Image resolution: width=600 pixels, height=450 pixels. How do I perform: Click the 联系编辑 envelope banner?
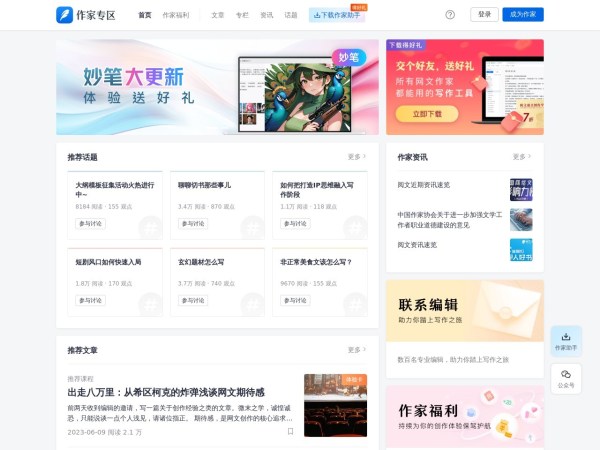[x=464, y=310]
